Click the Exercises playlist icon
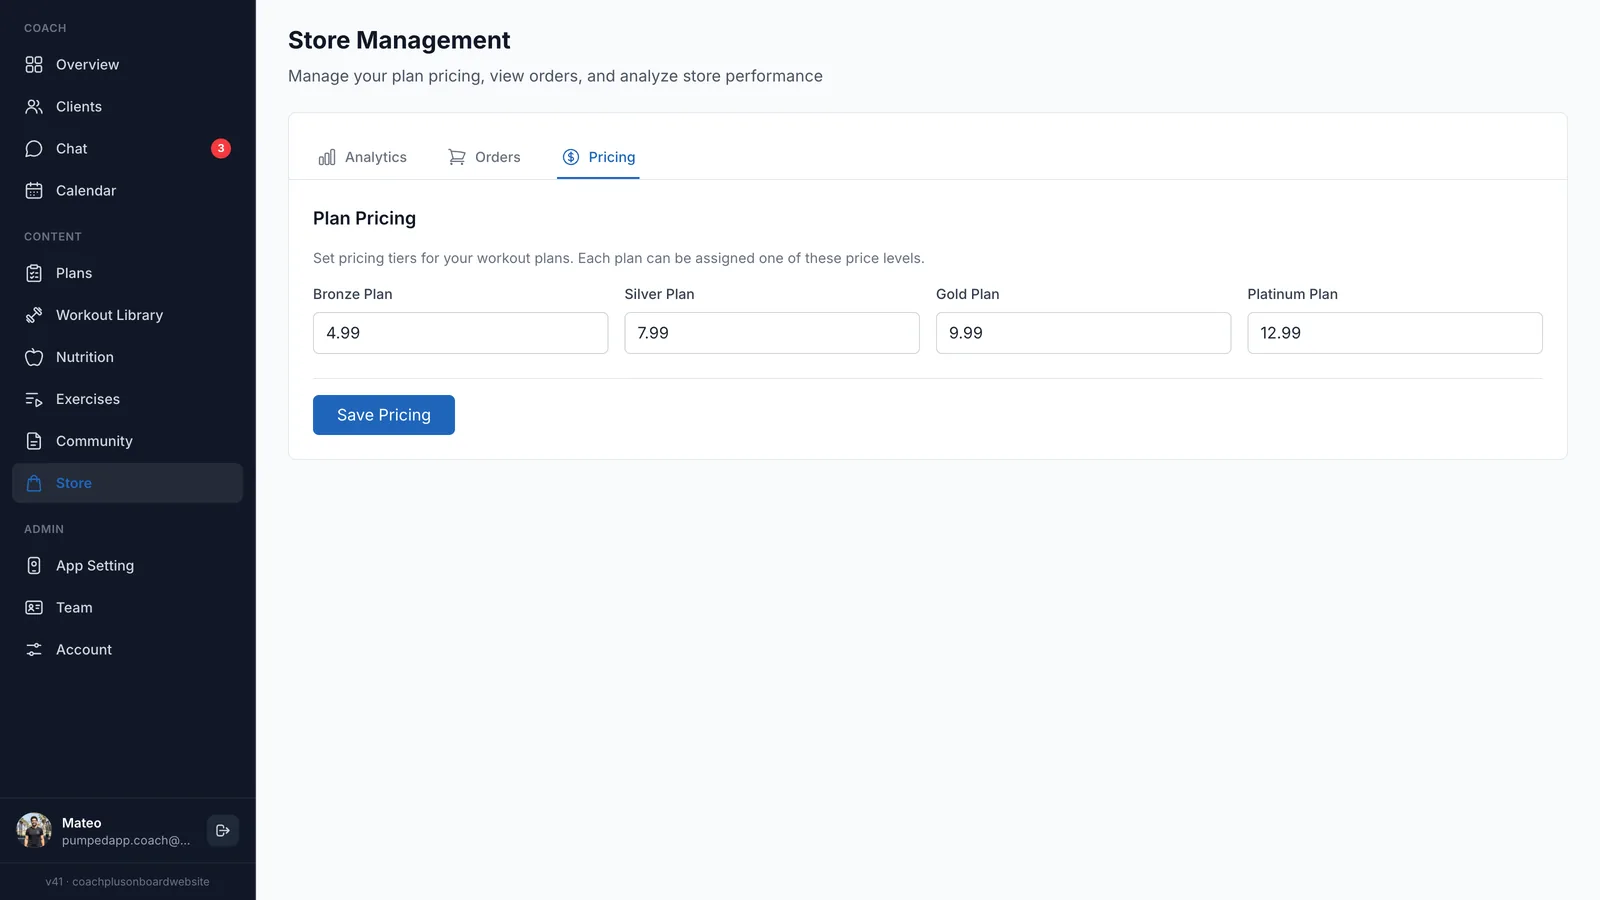Viewport: 1600px width, 900px height. point(34,399)
